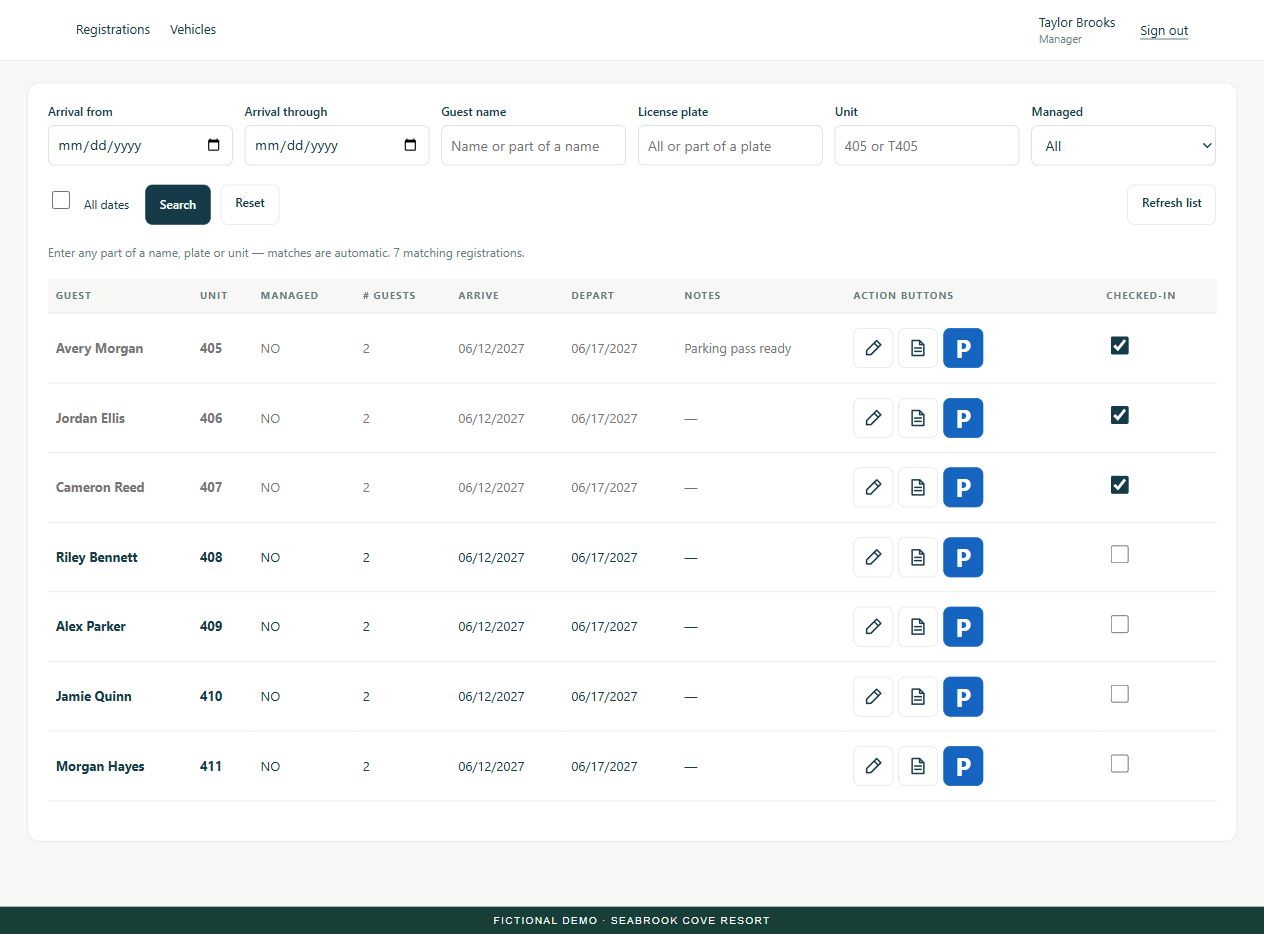The image size is (1264, 934).
Task: Focus the Unit input field
Action: coord(927,145)
